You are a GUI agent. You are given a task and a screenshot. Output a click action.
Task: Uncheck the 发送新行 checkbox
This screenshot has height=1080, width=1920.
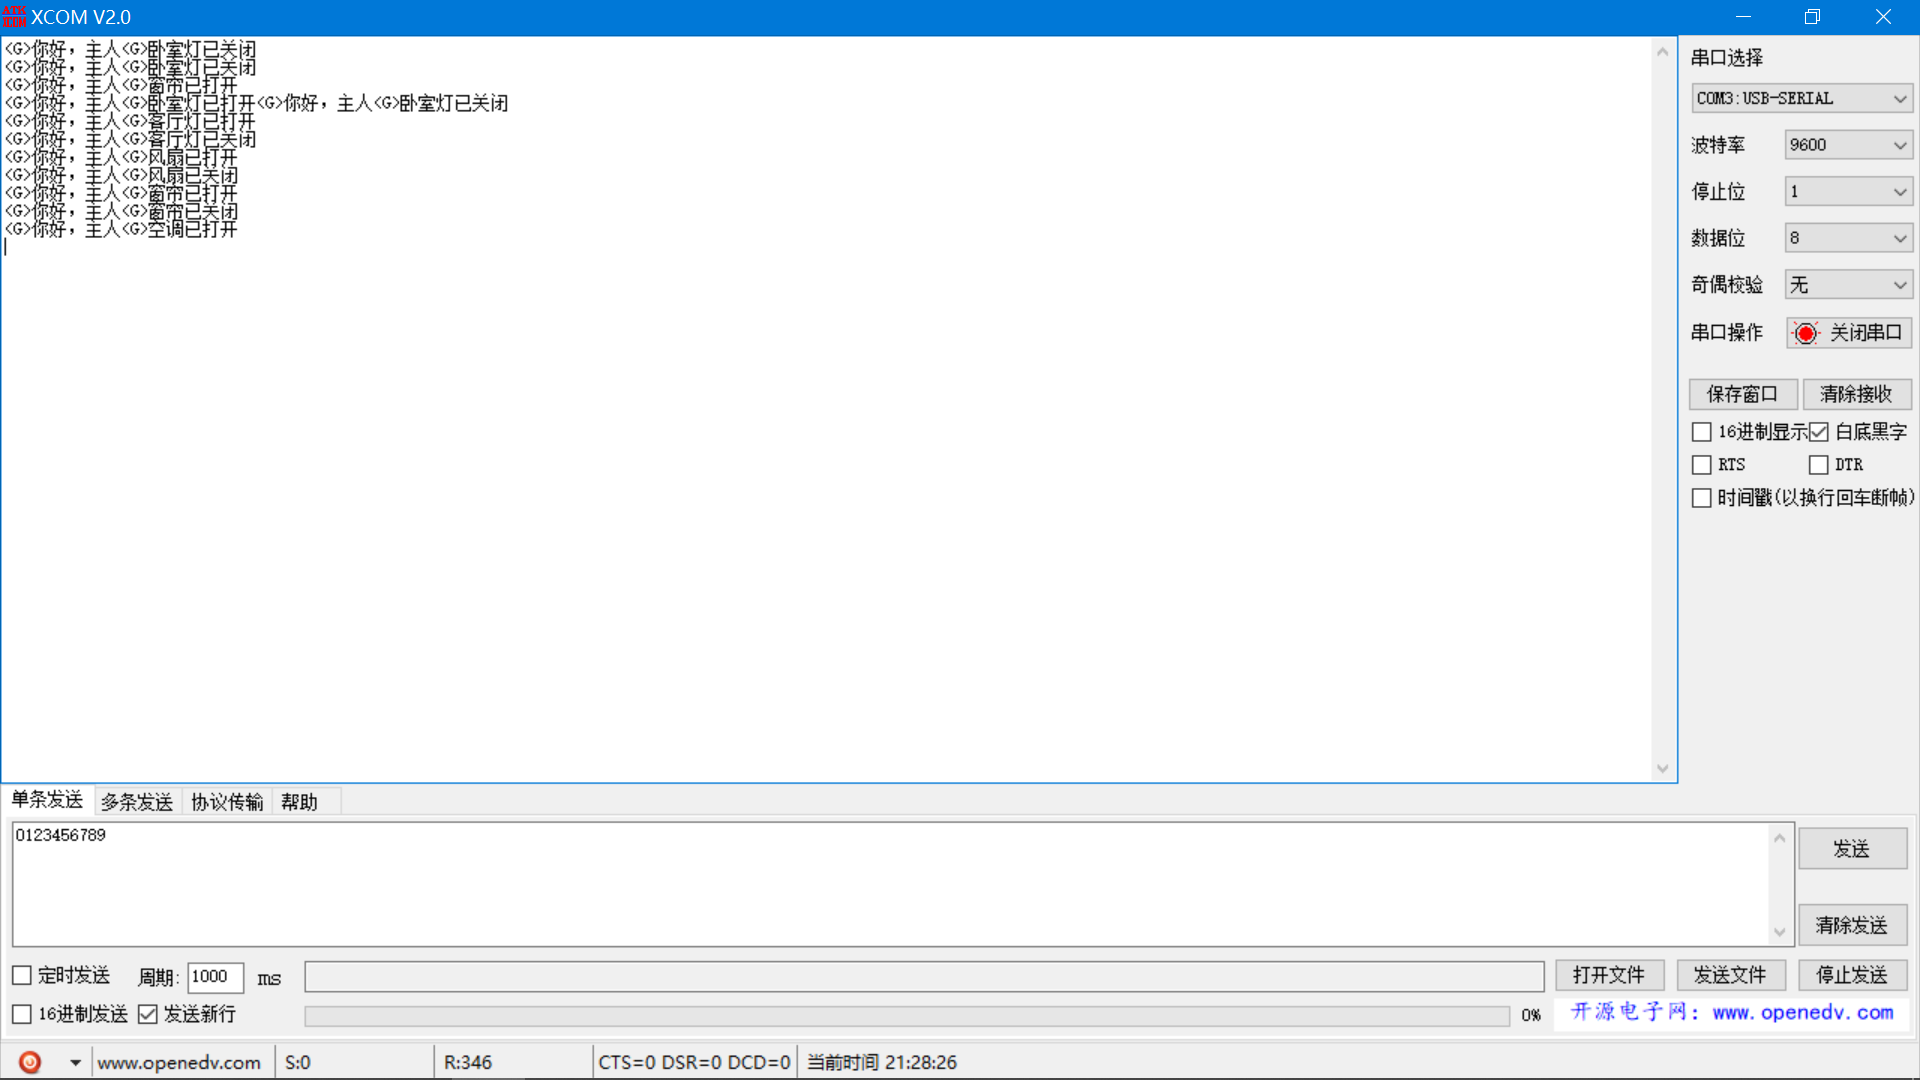(148, 1014)
